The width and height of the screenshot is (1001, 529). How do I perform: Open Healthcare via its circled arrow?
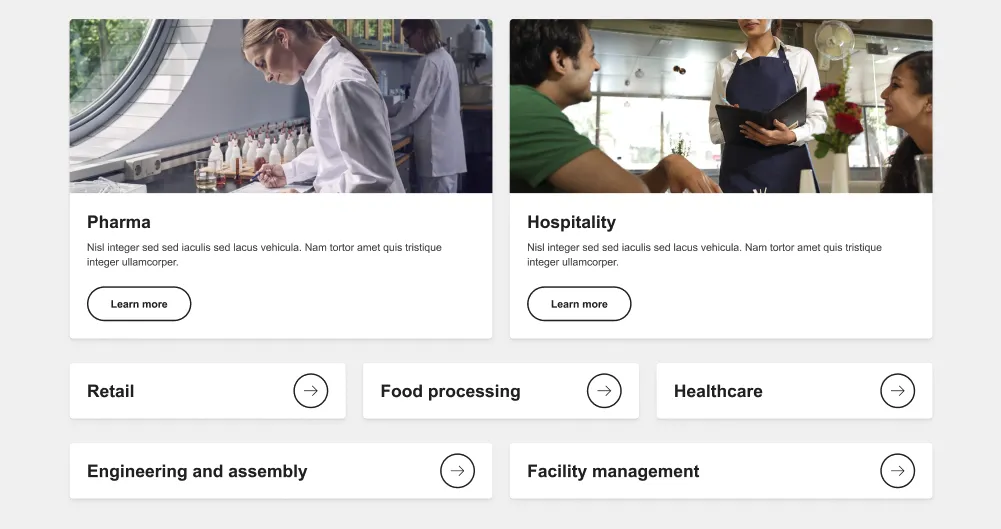pyautogui.click(x=897, y=391)
